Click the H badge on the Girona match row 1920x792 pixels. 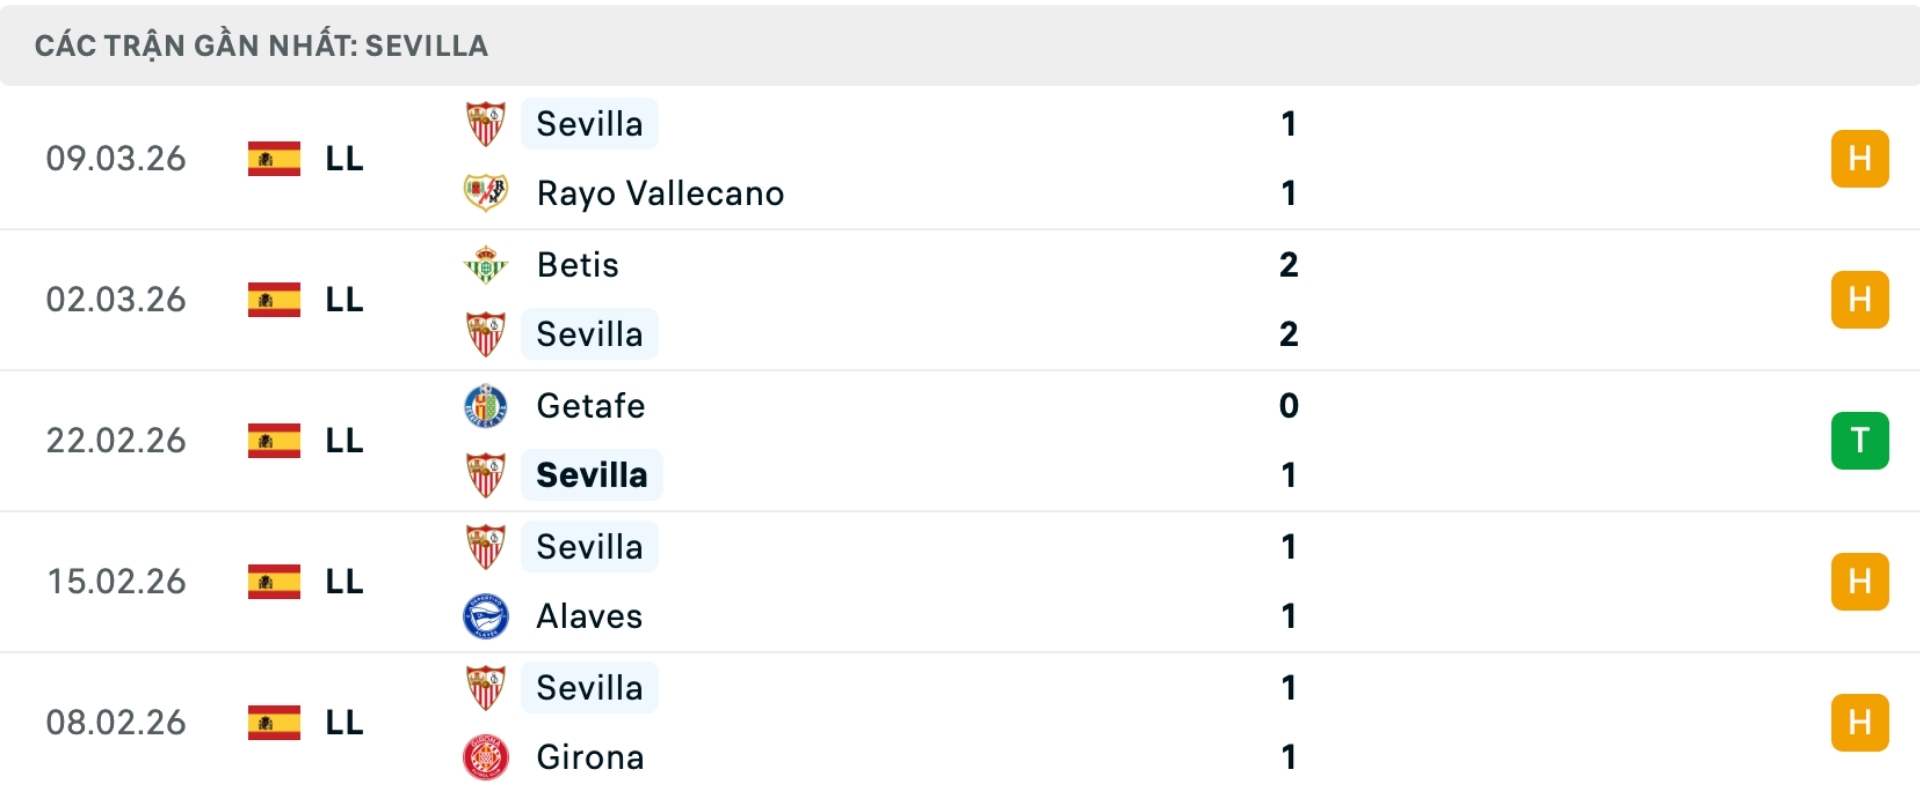click(1861, 722)
